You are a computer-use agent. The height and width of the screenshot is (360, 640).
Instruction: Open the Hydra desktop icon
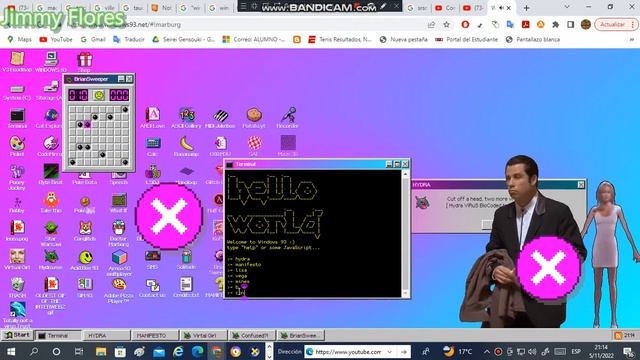coord(51,260)
